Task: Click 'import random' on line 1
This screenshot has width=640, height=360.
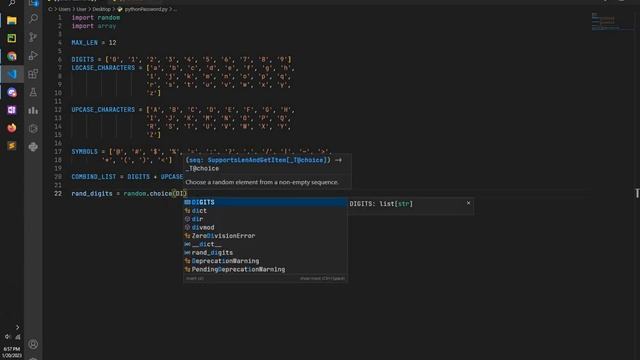Action: pyautogui.click(x=96, y=18)
